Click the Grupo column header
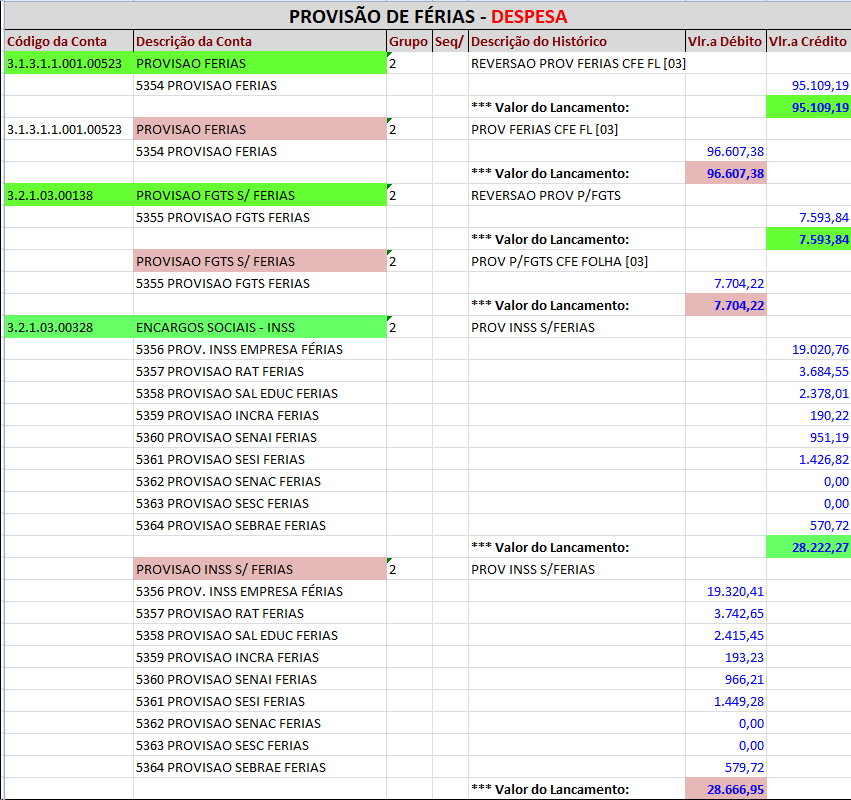 coord(408,41)
